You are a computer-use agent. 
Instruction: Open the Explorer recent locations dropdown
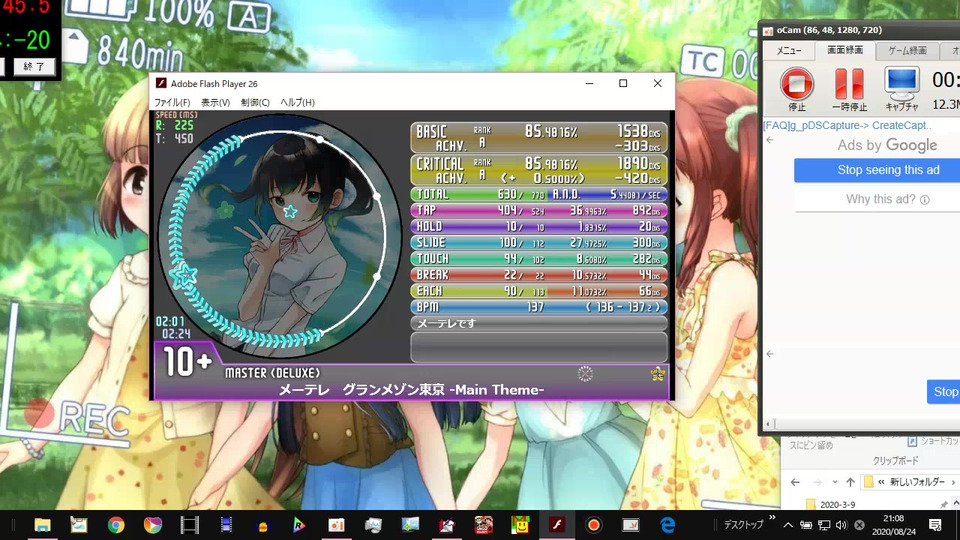tap(834, 482)
